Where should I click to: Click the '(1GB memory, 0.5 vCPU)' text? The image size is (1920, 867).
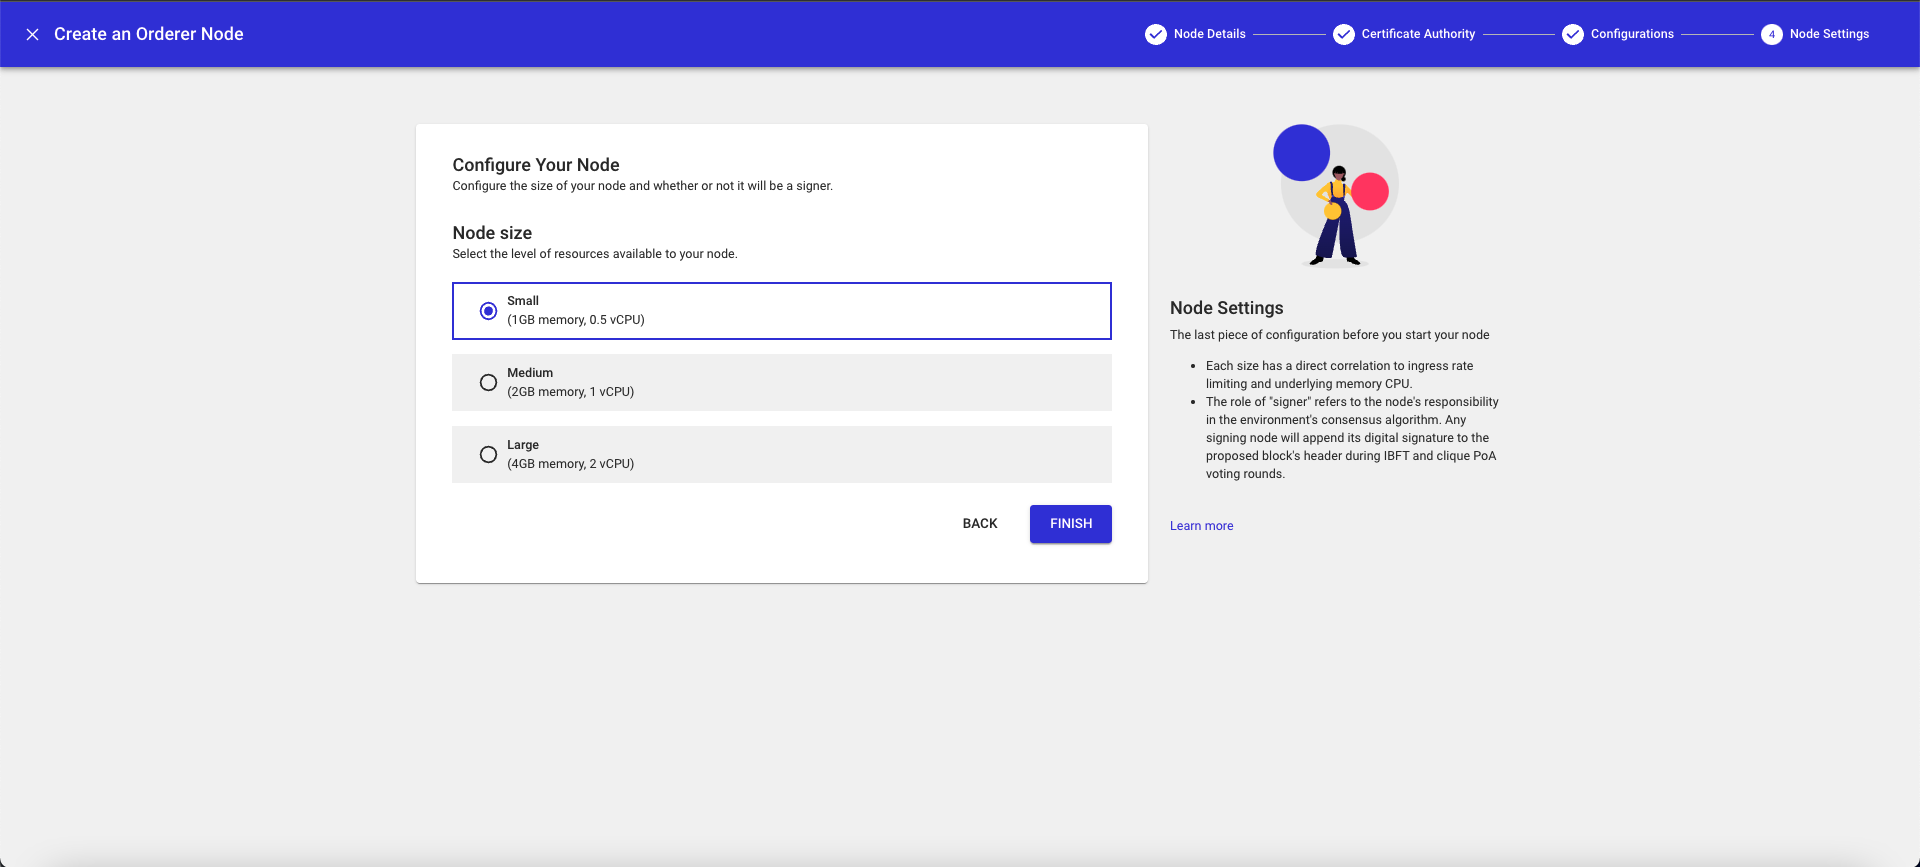click(576, 320)
